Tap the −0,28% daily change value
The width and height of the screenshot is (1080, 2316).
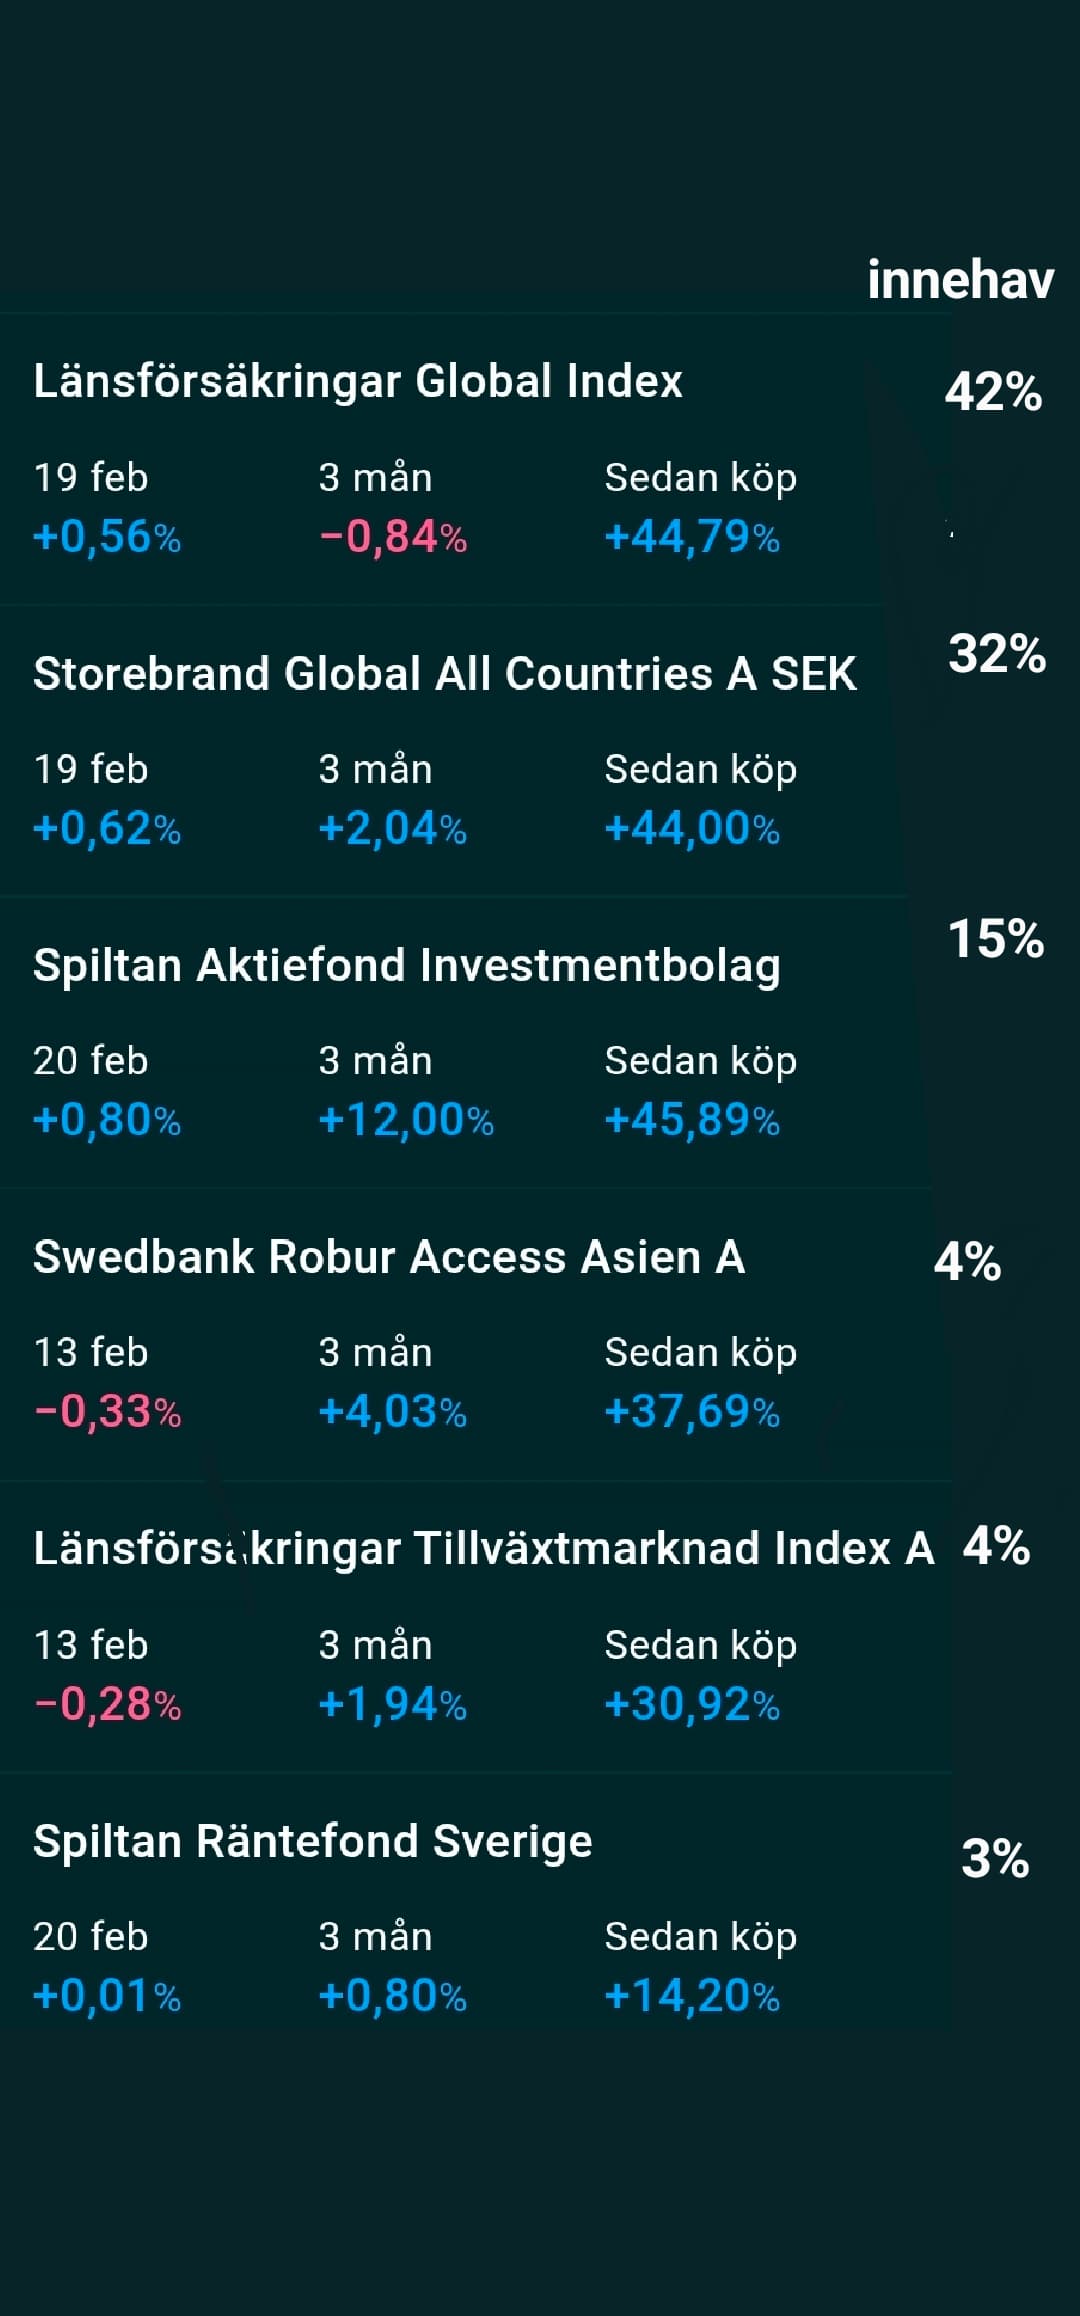tap(107, 1704)
